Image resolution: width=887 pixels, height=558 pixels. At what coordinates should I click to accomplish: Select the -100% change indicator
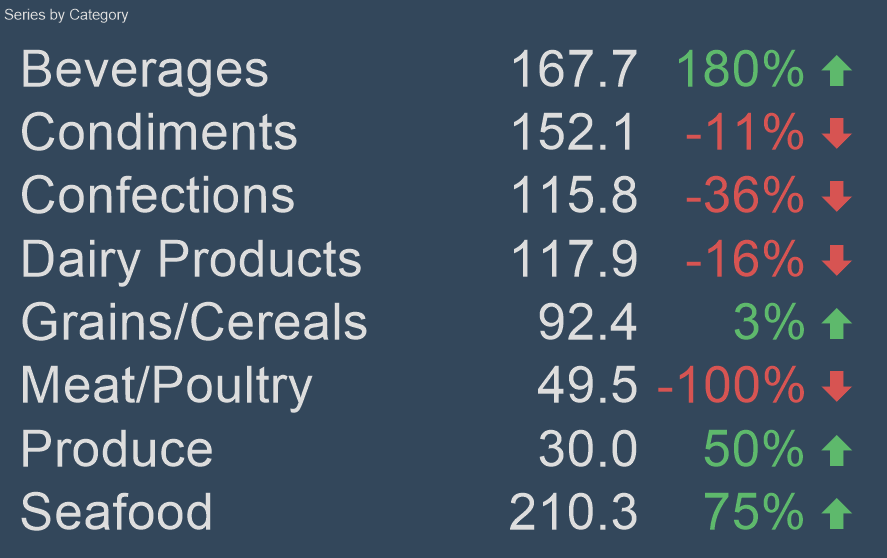point(731,386)
